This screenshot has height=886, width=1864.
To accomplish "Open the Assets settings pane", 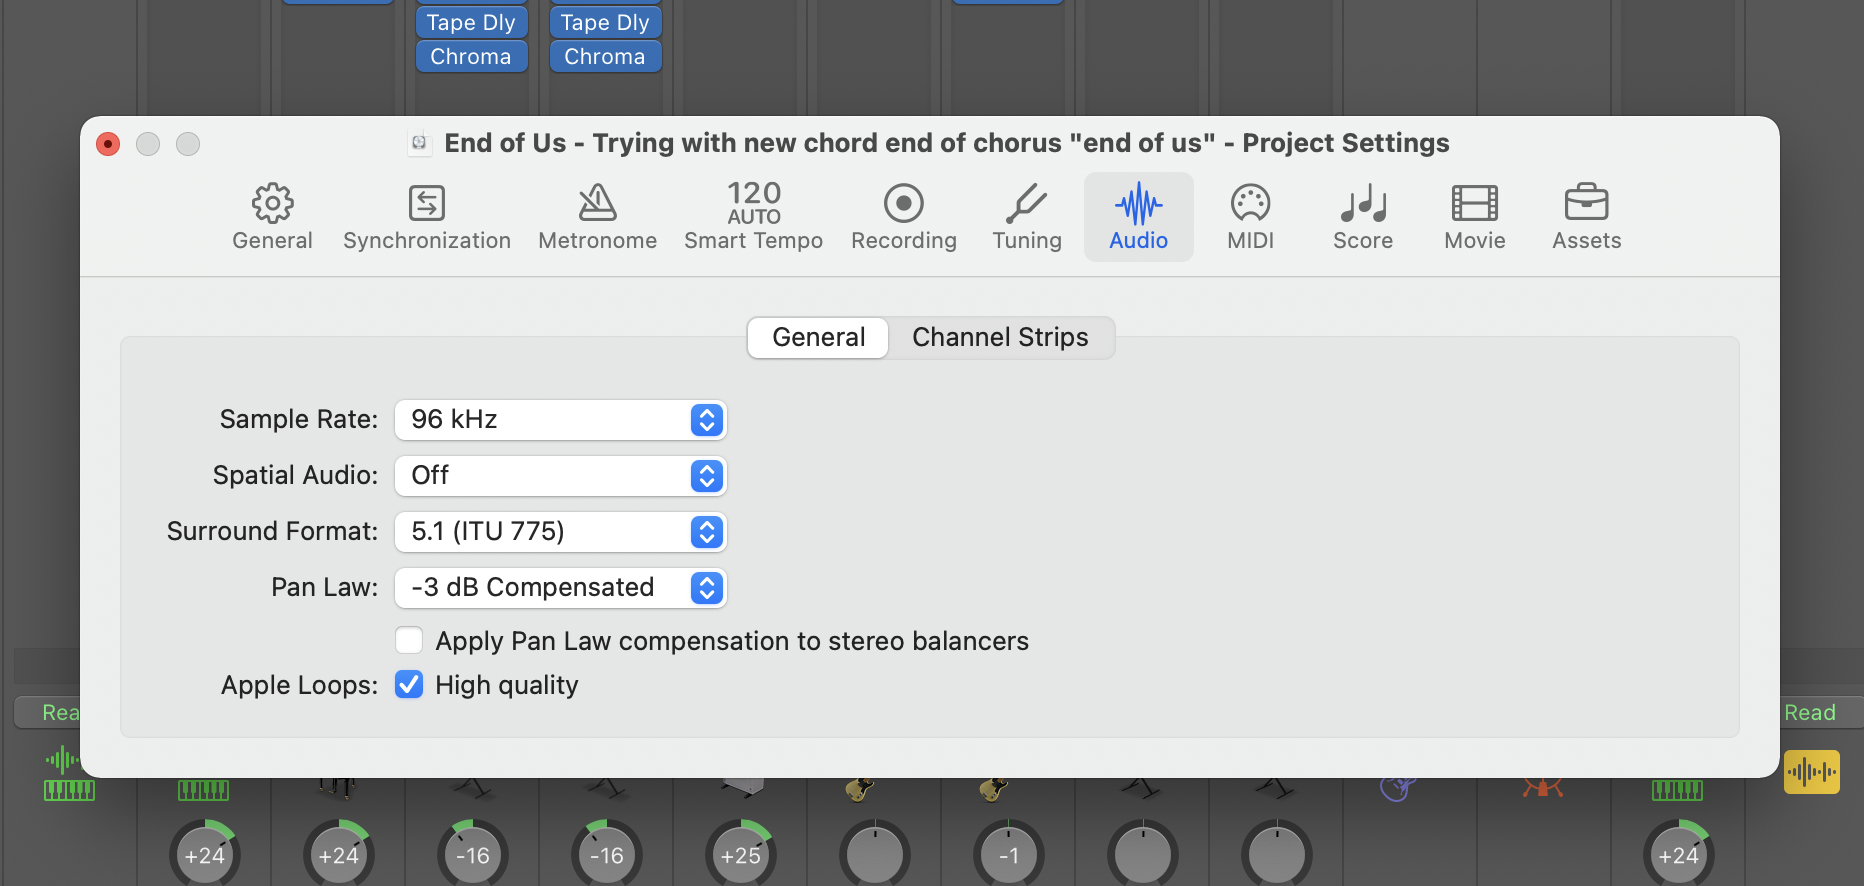I will 1587,217.
